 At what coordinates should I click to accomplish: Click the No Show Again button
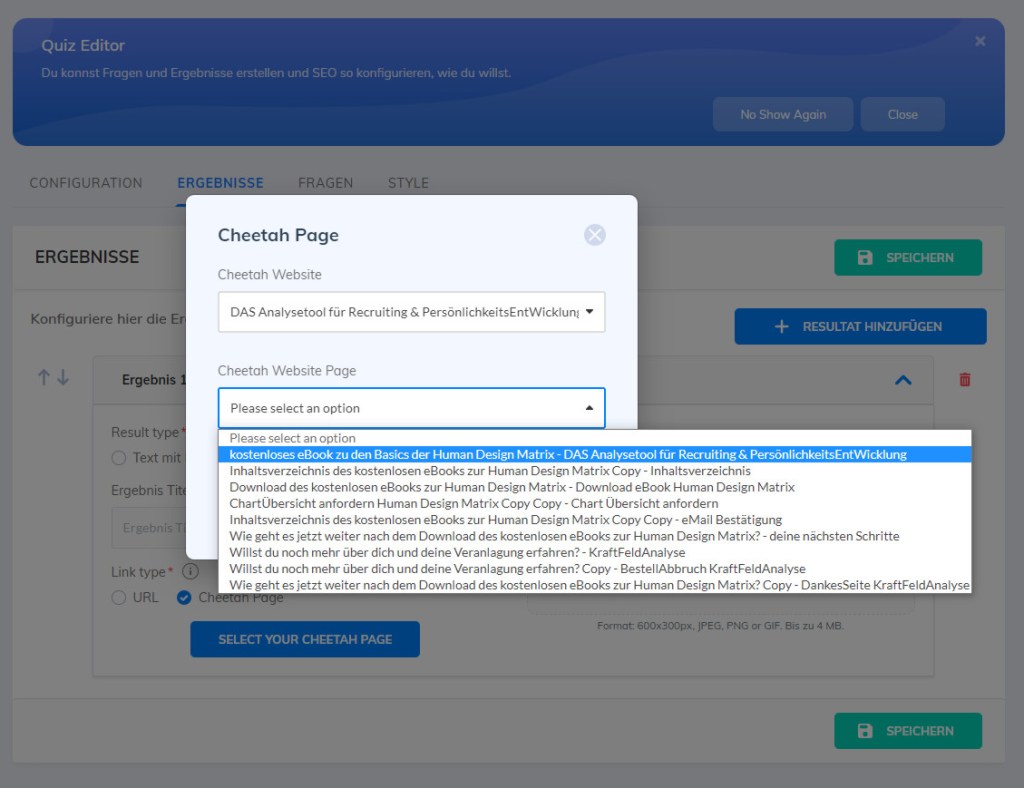783,114
